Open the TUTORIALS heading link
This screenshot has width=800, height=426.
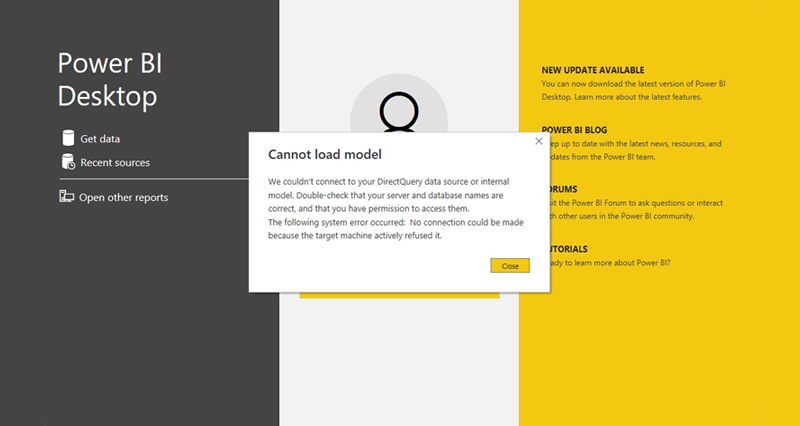[x=568, y=249]
